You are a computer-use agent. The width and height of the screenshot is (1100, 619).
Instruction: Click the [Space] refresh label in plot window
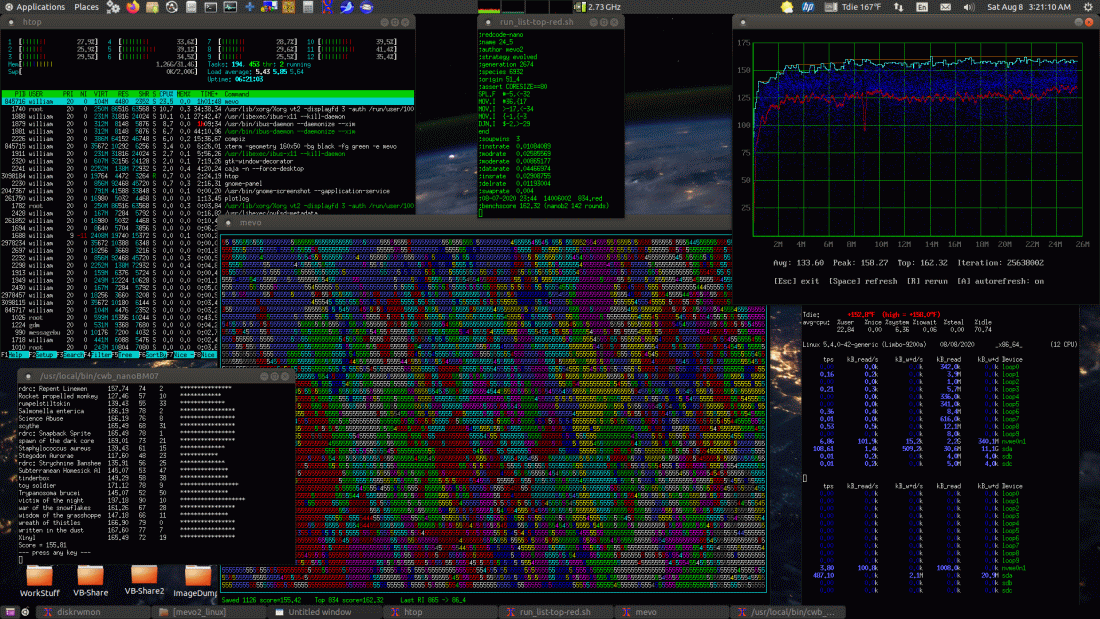coord(863,281)
